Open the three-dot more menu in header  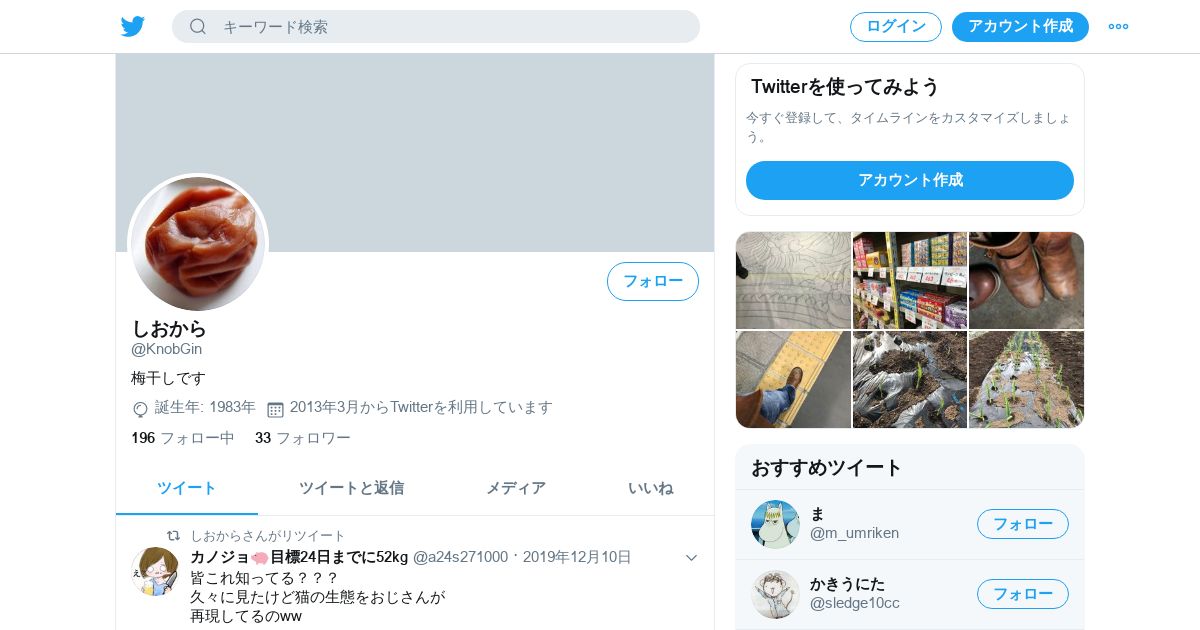tap(1118, 27)
